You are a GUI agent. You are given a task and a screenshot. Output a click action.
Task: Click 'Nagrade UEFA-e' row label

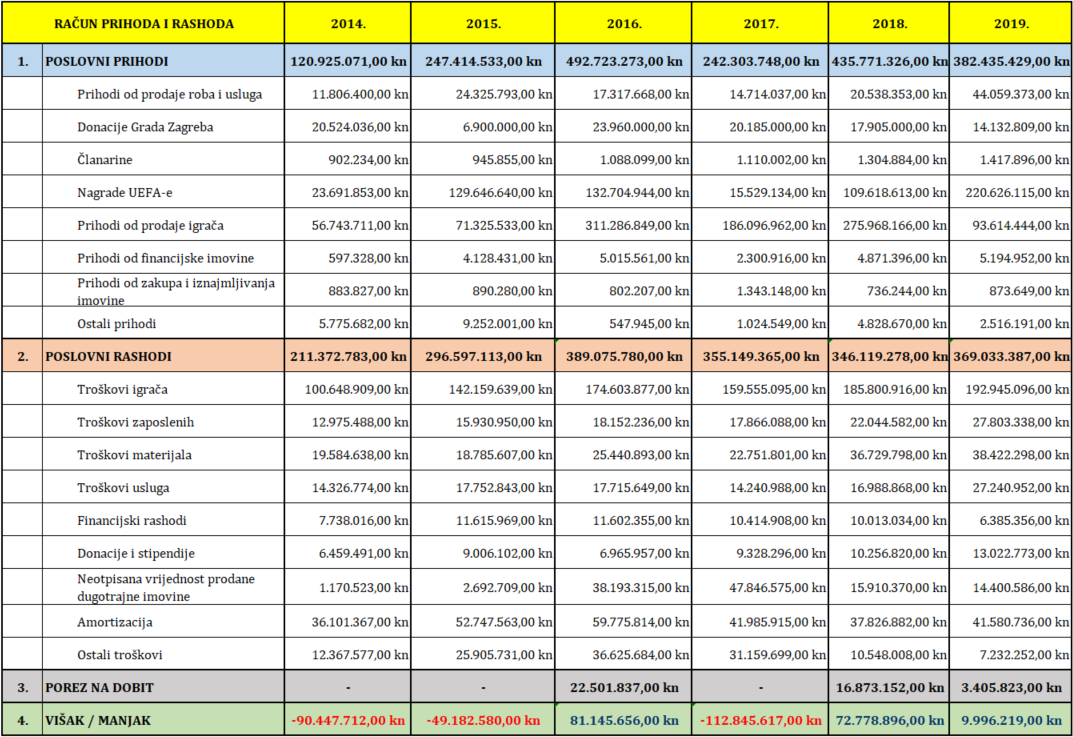(125, 193)
